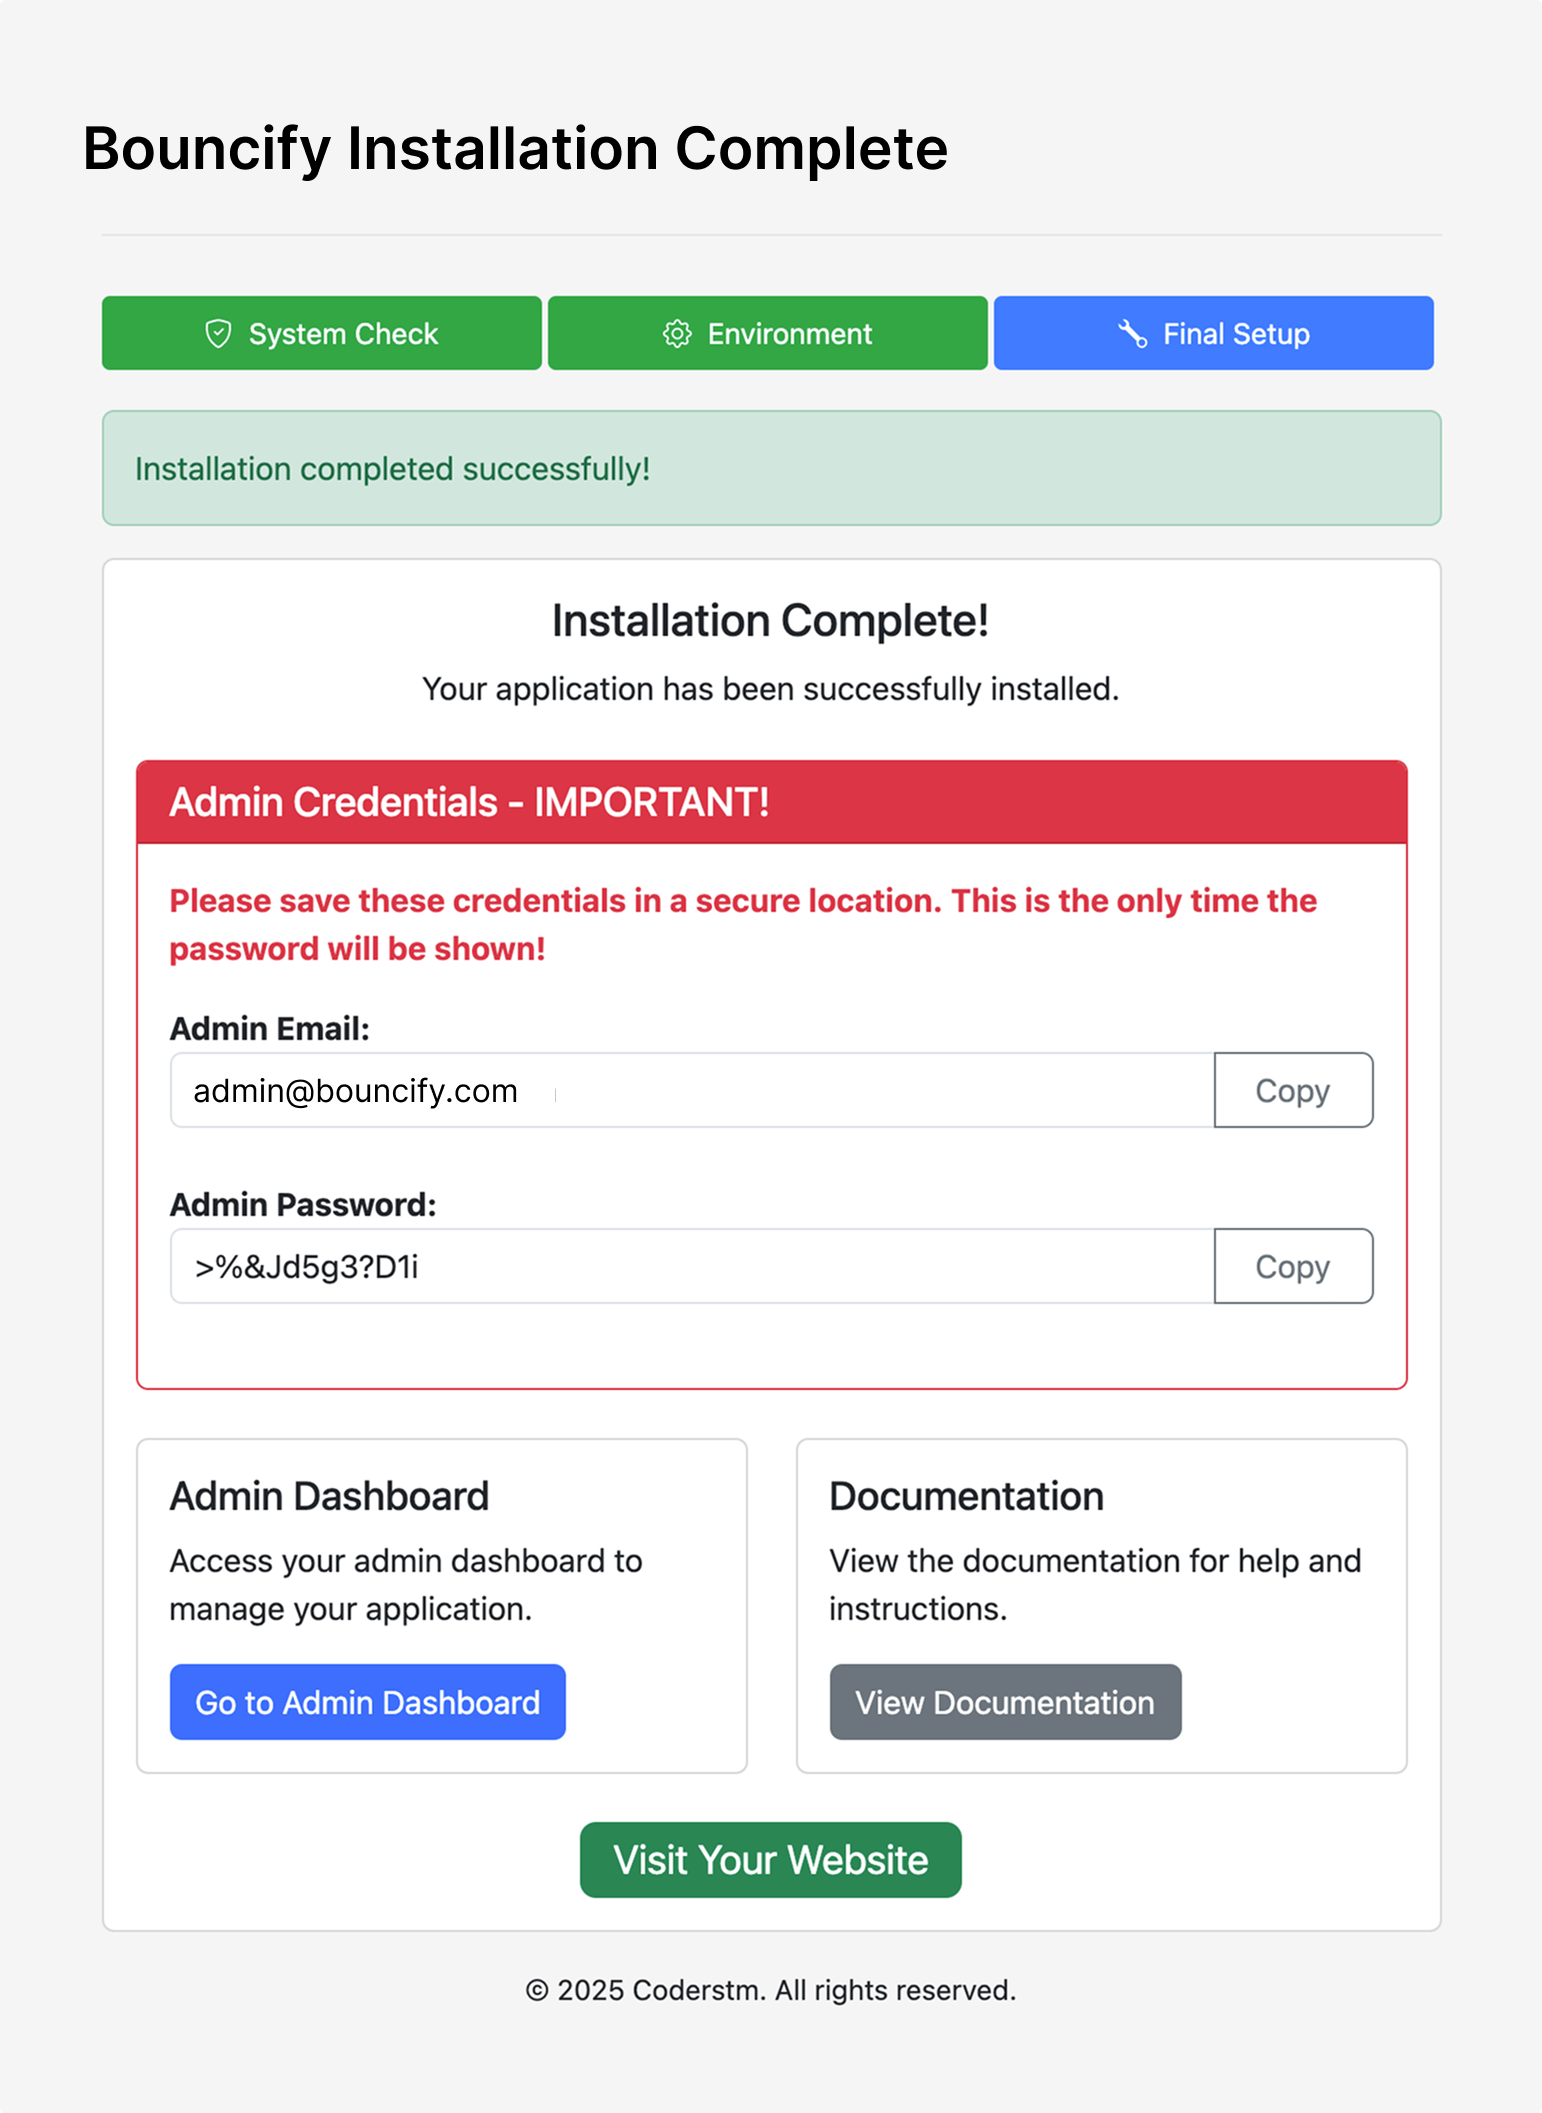Image resolution: width=1542 pixels, height=2113 pixels.
Task: Copy the admin email address
Action: (1292, 1090)
